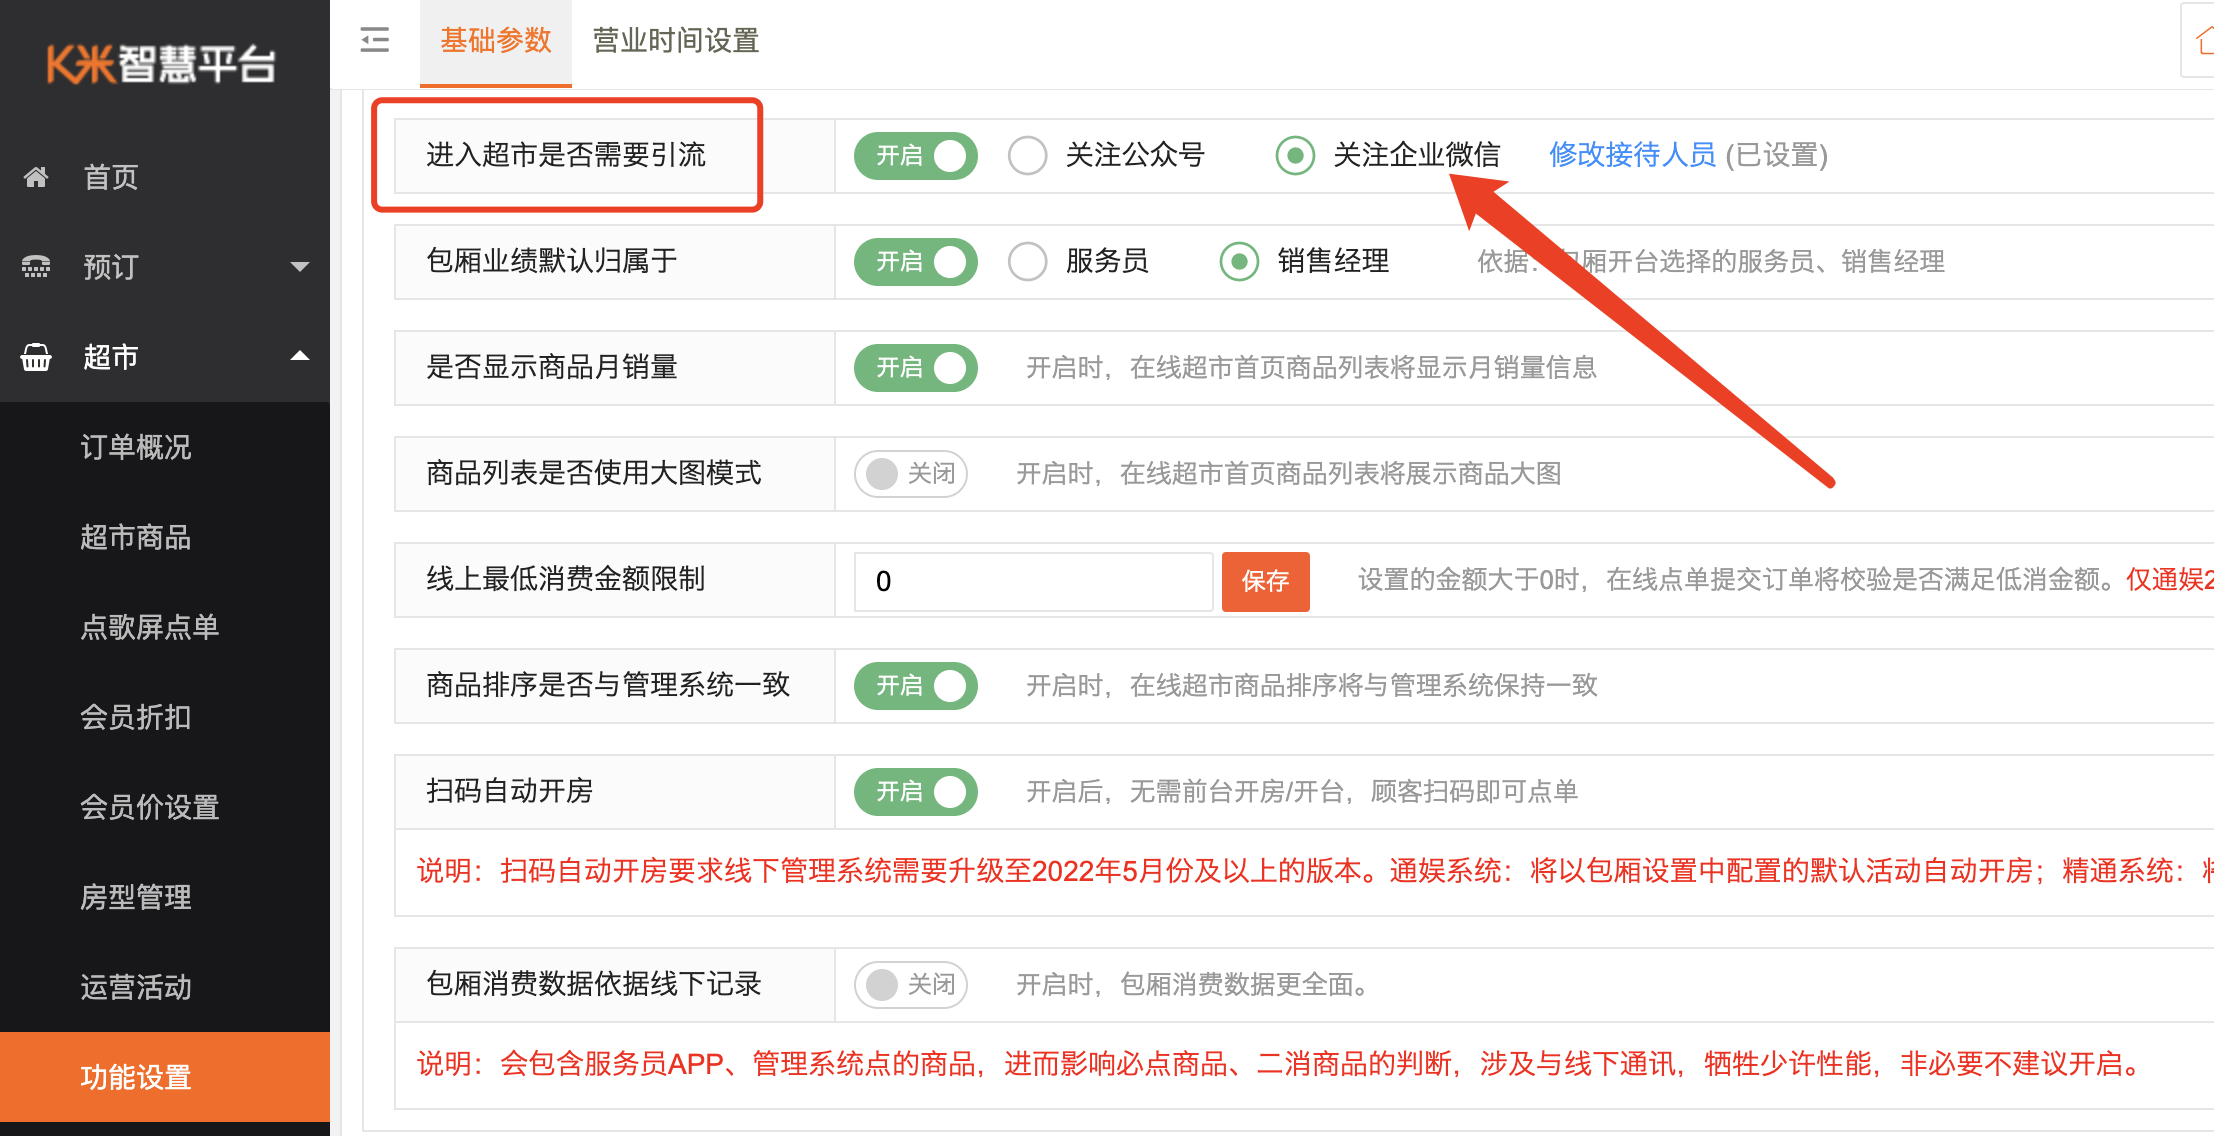Image resolution: width=2214 pixels, height=1136 pixels.
Task: Open 运营活动 in the sidebar
Action: click(136, 987)
